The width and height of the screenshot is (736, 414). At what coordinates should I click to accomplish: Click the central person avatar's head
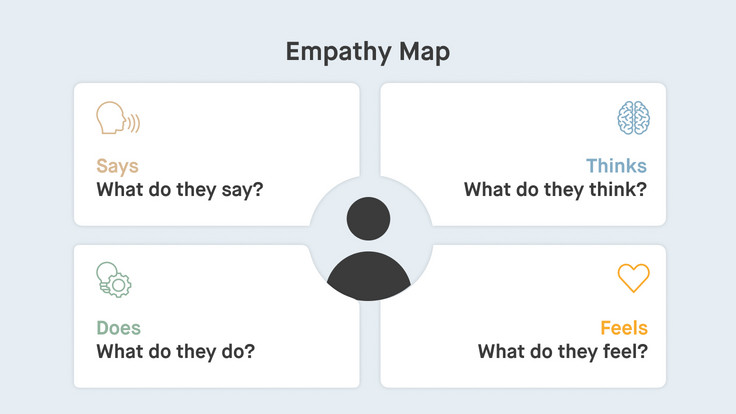coord(369,219)
